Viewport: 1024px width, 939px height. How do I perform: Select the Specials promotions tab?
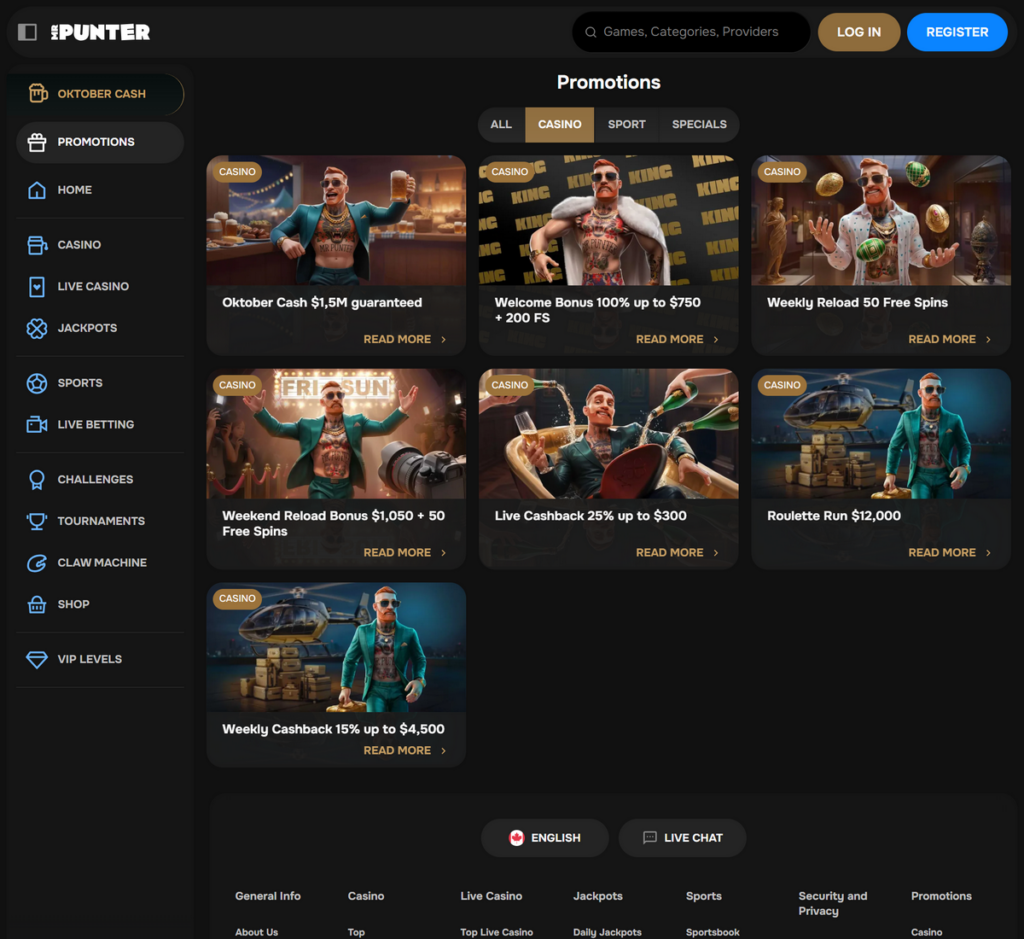click(699, 125)
